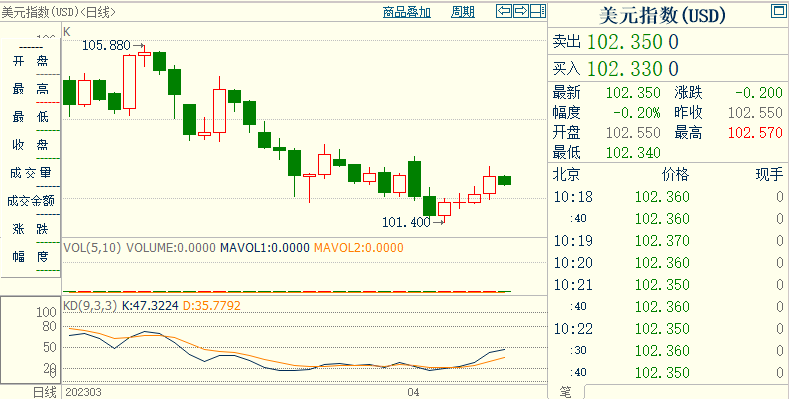Screen dimensions: 789x399
Task: Select the 日线 label at bottom left
Action: coord(44,392)
